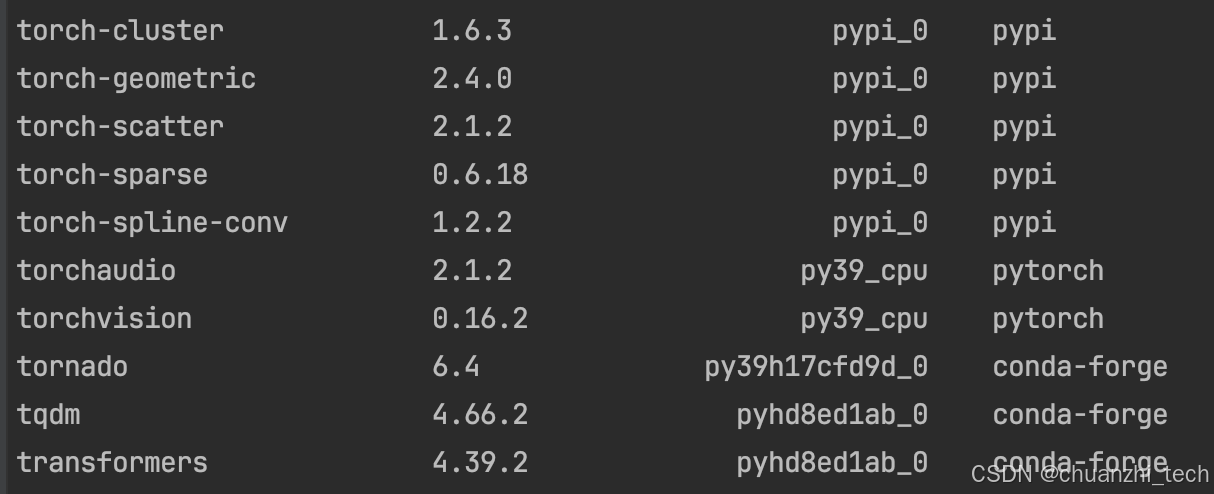
Task: Select version number 0.6.18
Action: coord(480,175)
